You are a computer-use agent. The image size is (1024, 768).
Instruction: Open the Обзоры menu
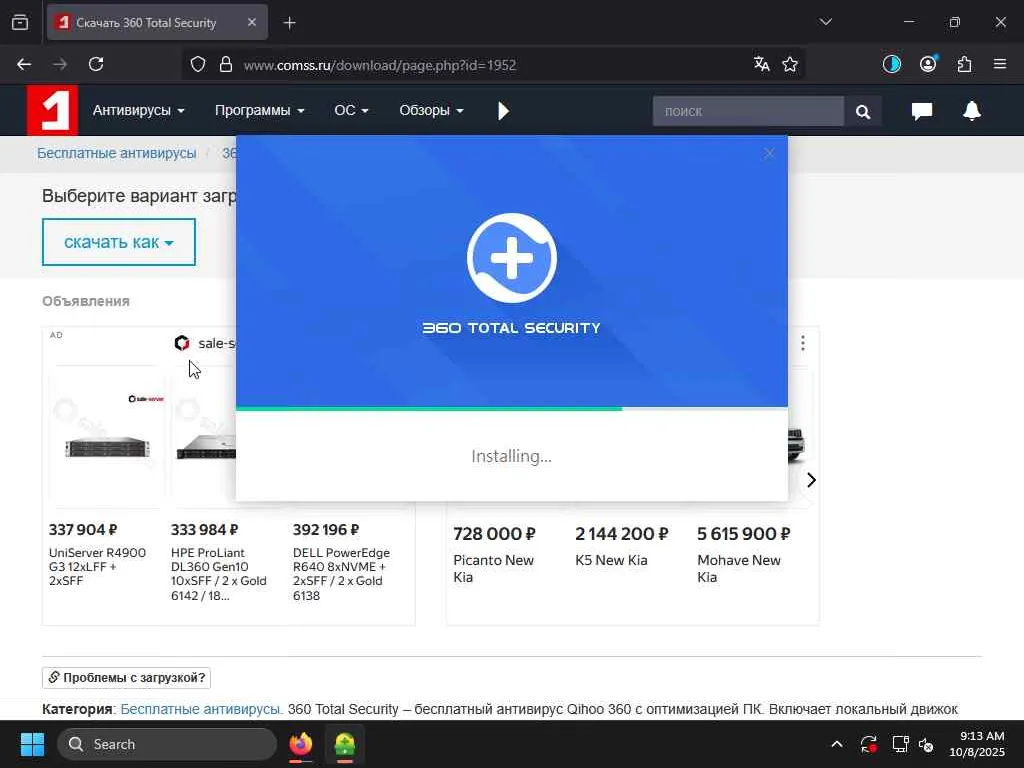(431, 110)
